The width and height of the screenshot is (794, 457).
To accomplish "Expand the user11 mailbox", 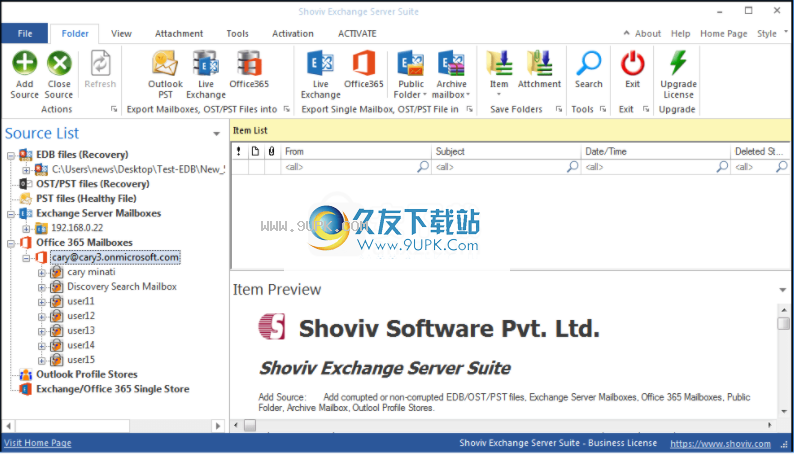I will tap(42, 302).
